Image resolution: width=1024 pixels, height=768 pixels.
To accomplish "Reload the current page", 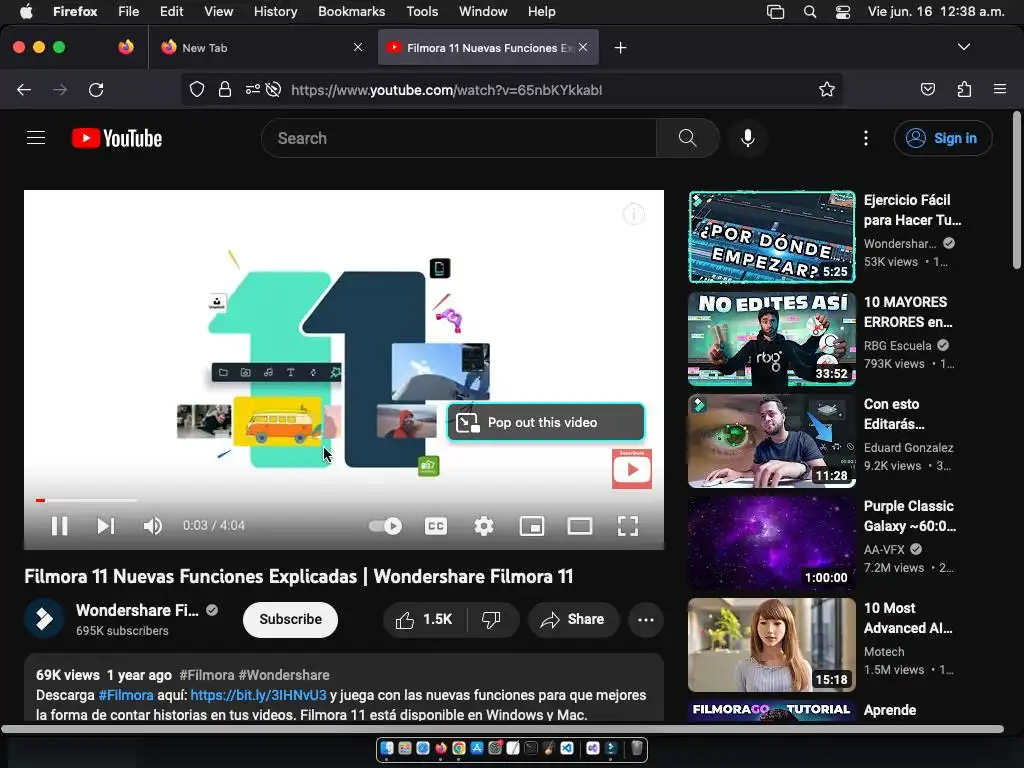I will point(96,89).
